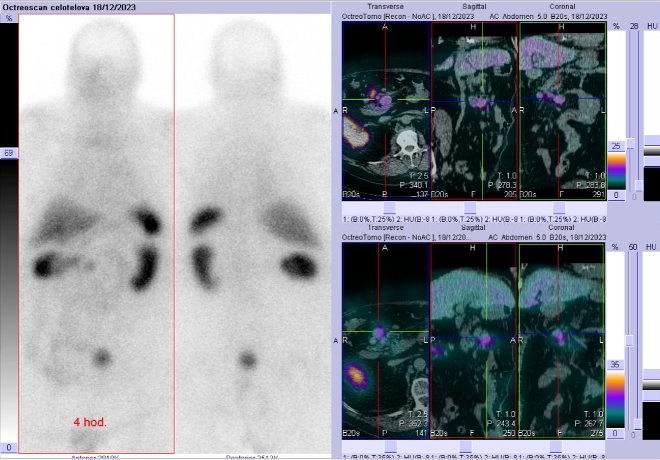Viewport: 660px width, 460px height.
Task: Click the upper threshold slider handle beside the 25 box
Action: (x=631, y=144)
